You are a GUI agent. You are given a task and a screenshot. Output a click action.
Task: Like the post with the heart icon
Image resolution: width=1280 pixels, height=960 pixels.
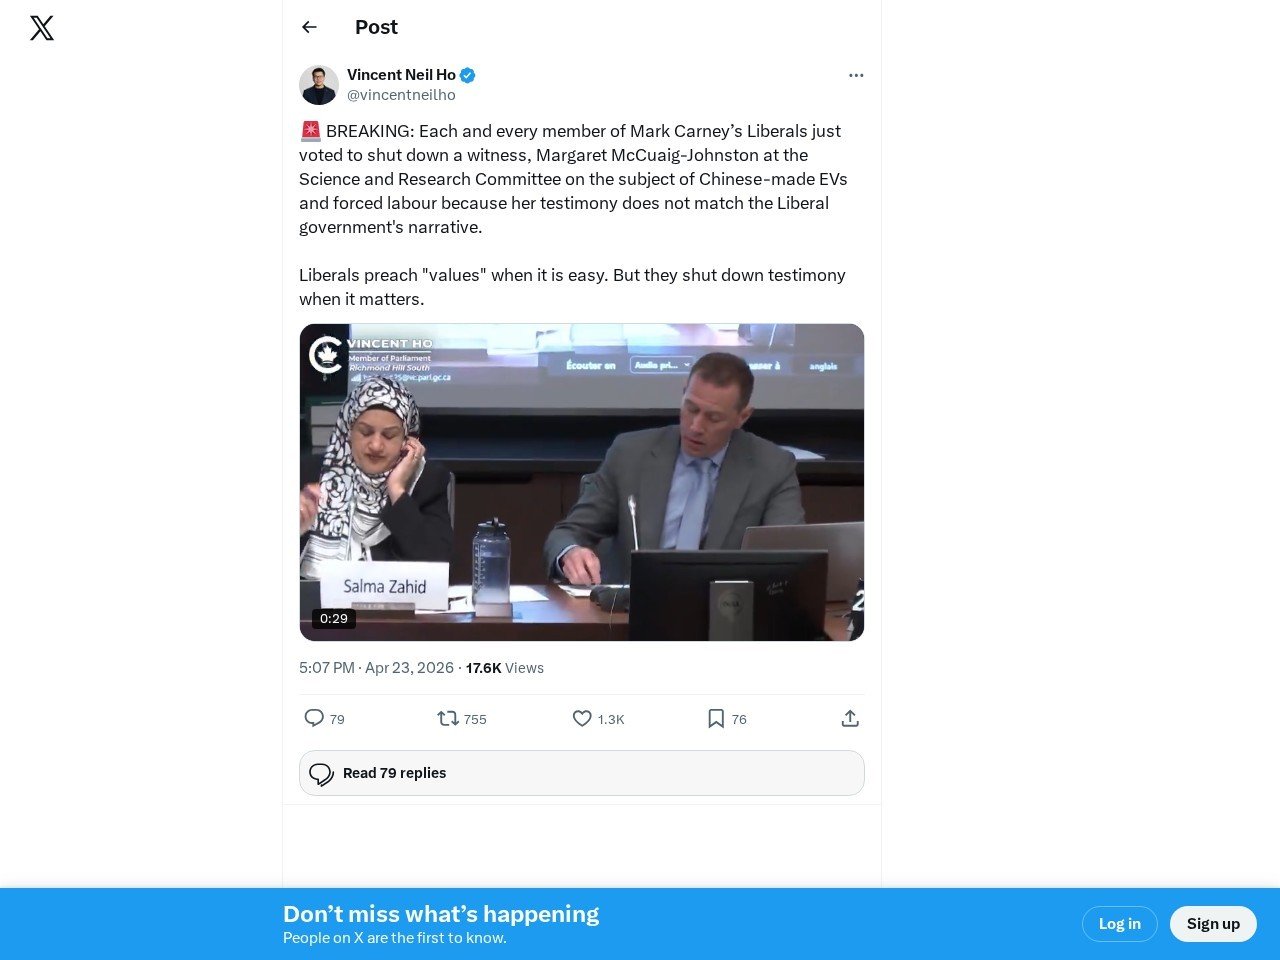(582, 718)
